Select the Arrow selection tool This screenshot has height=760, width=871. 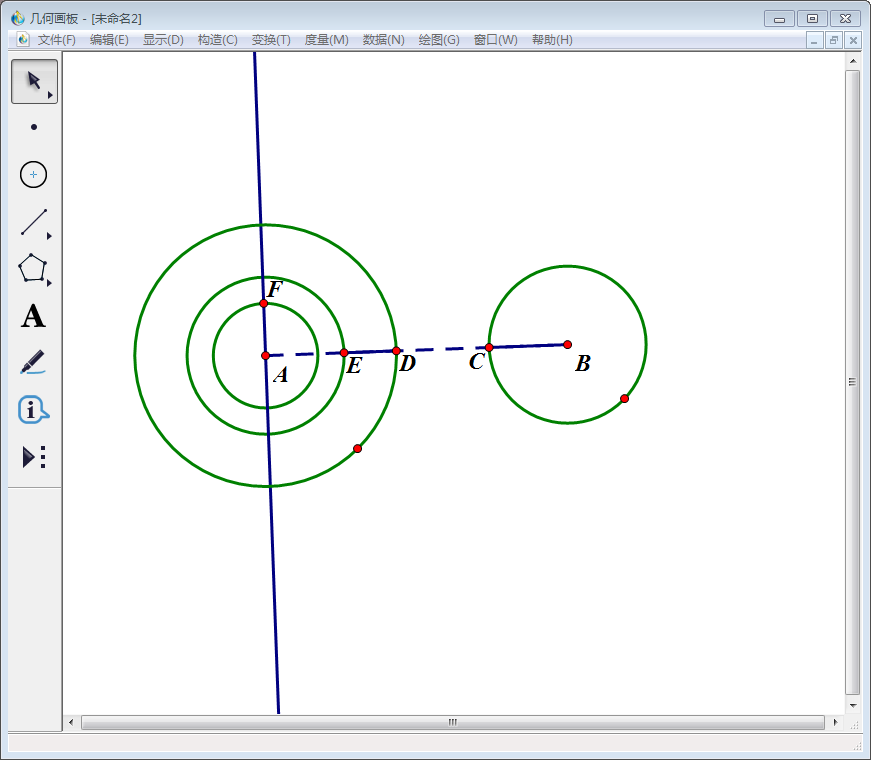pos(33,81)
